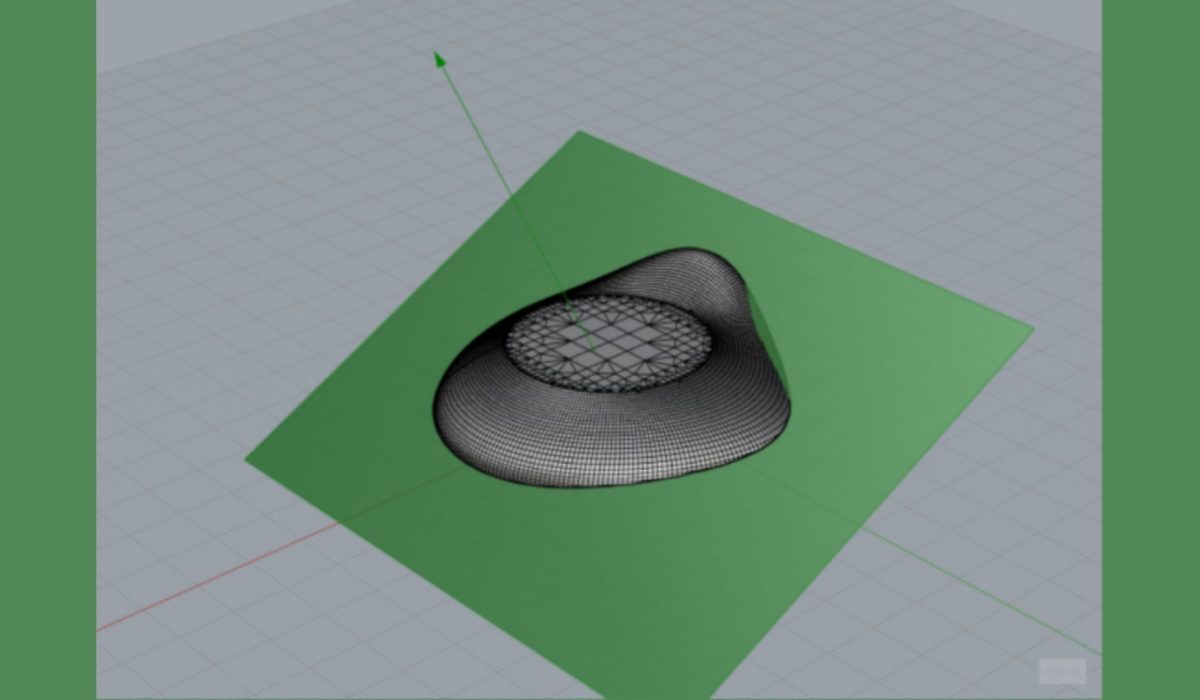
Task: Select the top corner of the green plane
Action: pyautogui.click(x=580, y=133)
